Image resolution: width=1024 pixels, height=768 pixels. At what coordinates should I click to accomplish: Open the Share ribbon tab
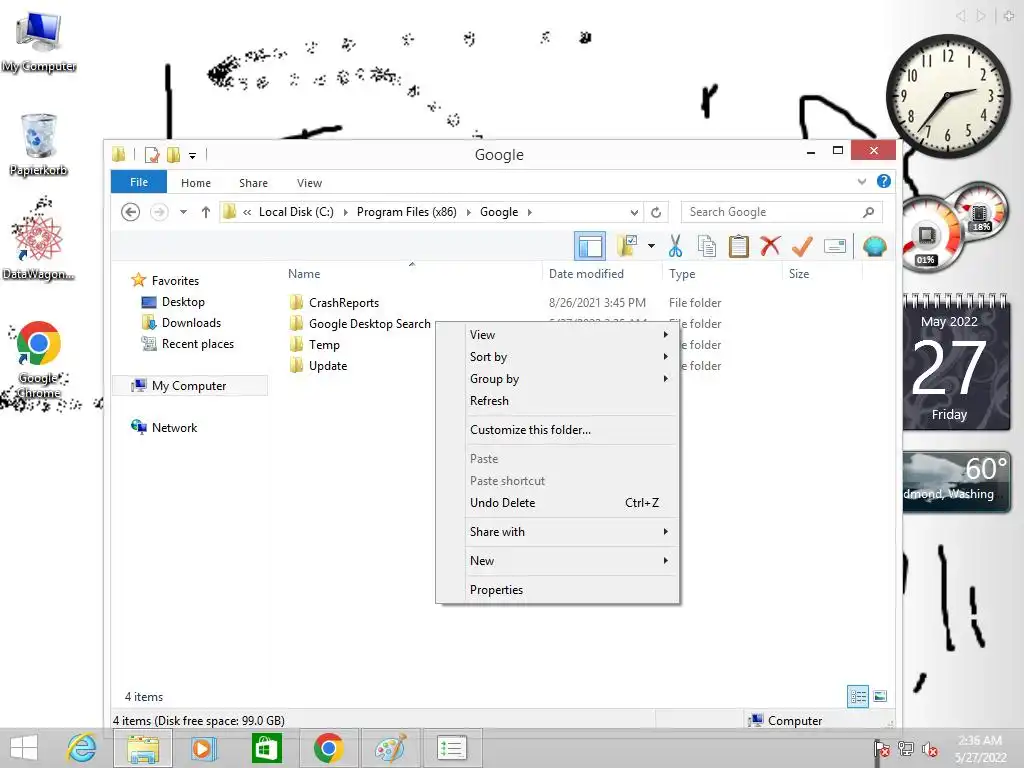(x=253, y=183)
